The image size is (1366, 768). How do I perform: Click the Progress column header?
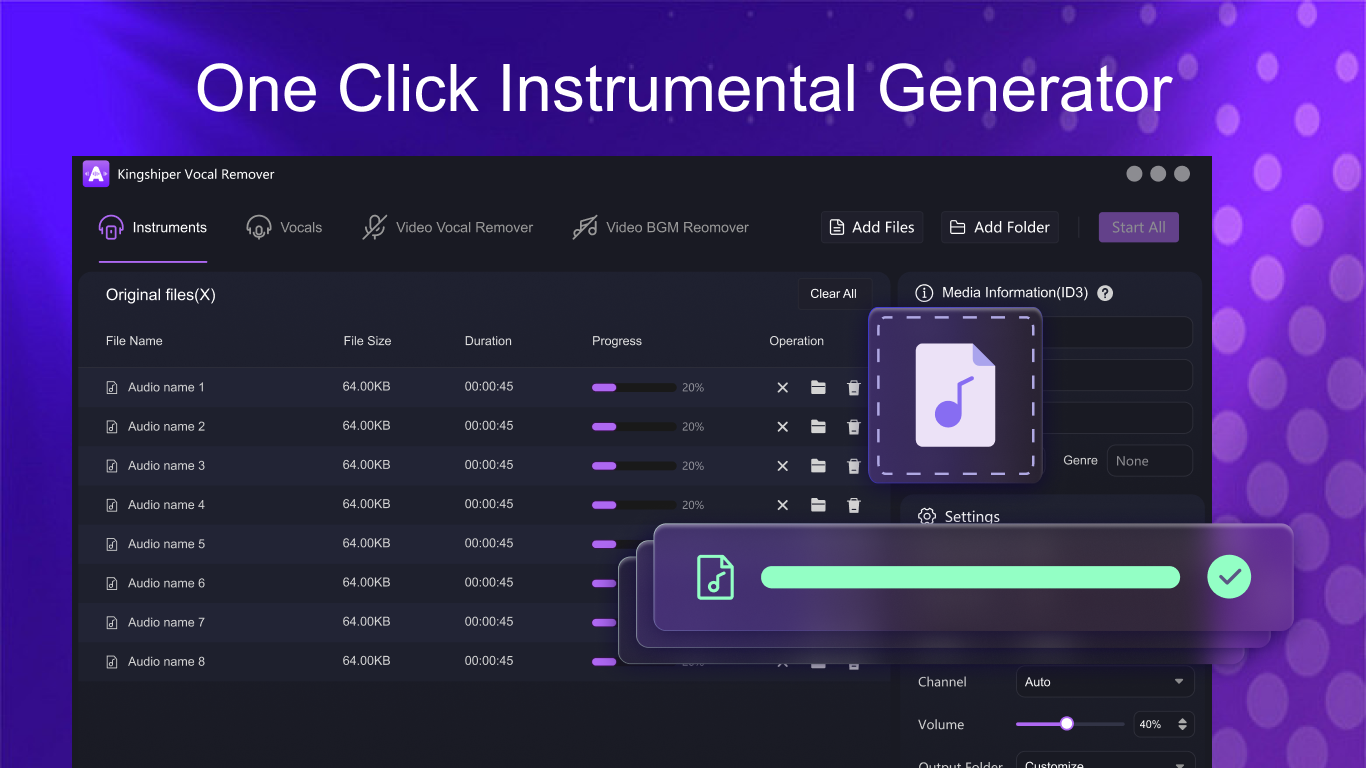pyautogui.click(x=617, y=341)
